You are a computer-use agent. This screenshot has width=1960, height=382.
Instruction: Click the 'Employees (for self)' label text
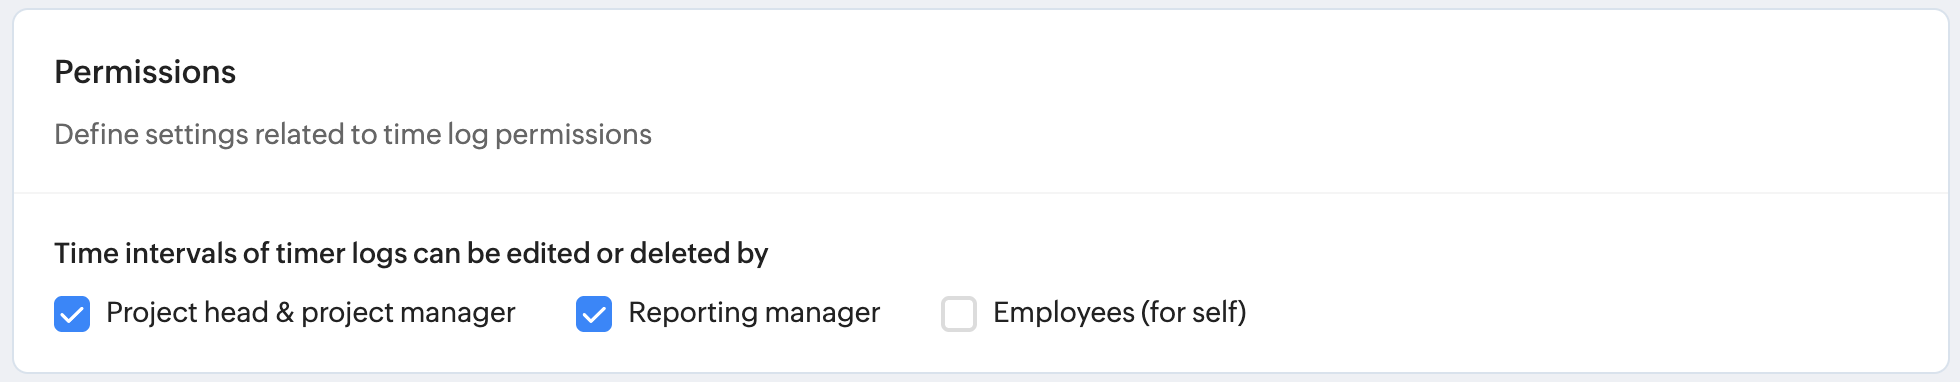point(1120,313)
